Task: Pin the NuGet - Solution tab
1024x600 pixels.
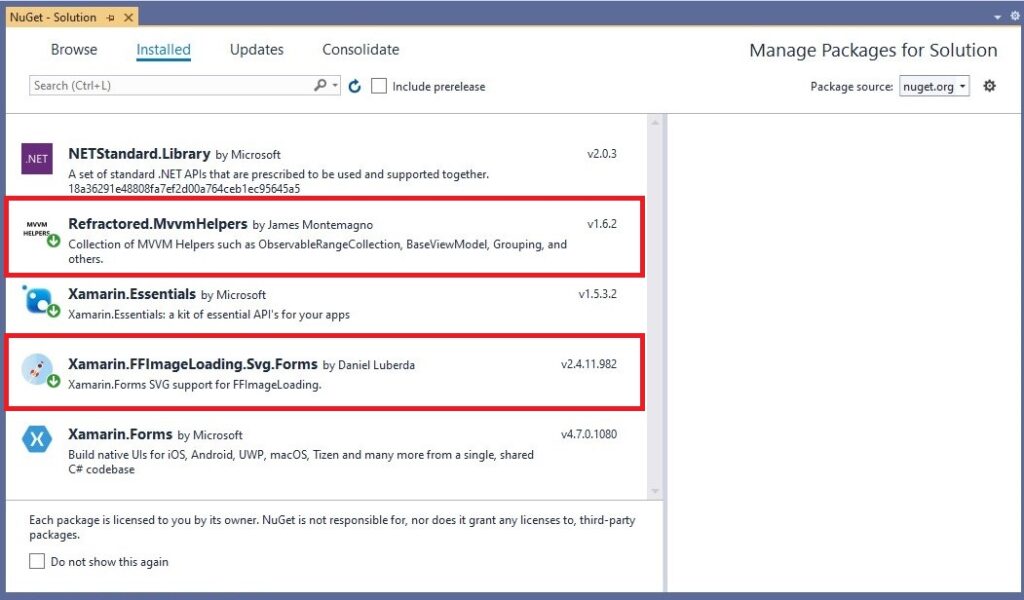Action: [111, 18]
